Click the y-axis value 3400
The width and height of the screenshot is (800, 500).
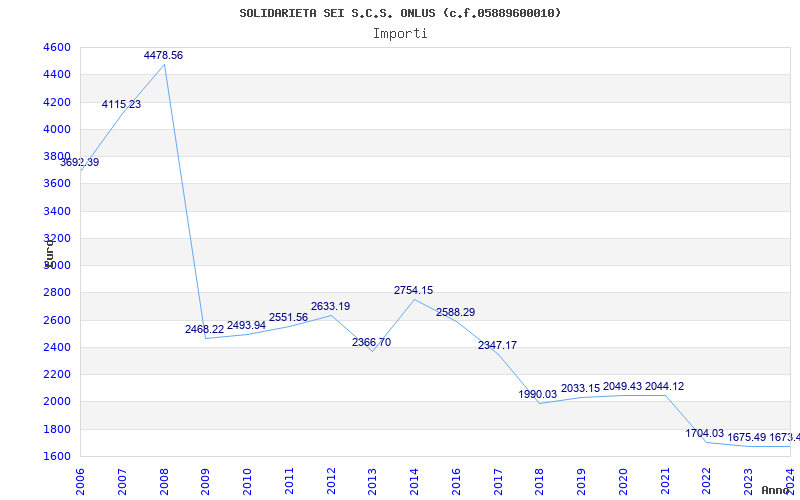[57, 211]
